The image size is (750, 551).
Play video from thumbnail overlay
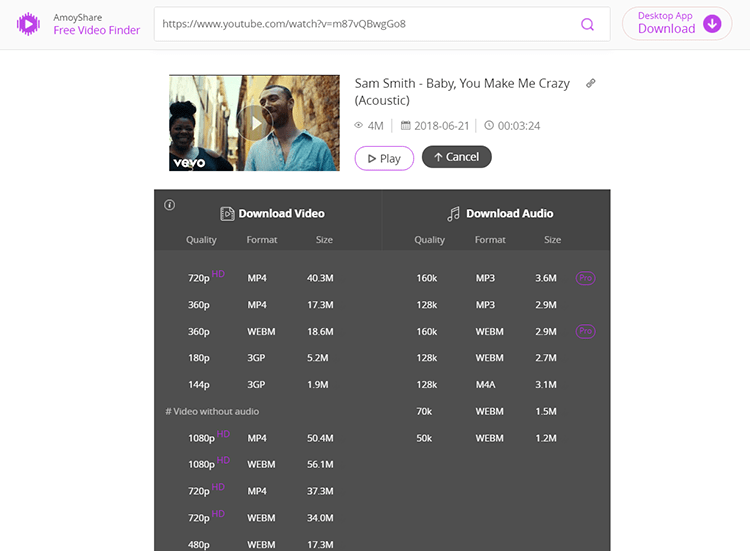point(254,123)
